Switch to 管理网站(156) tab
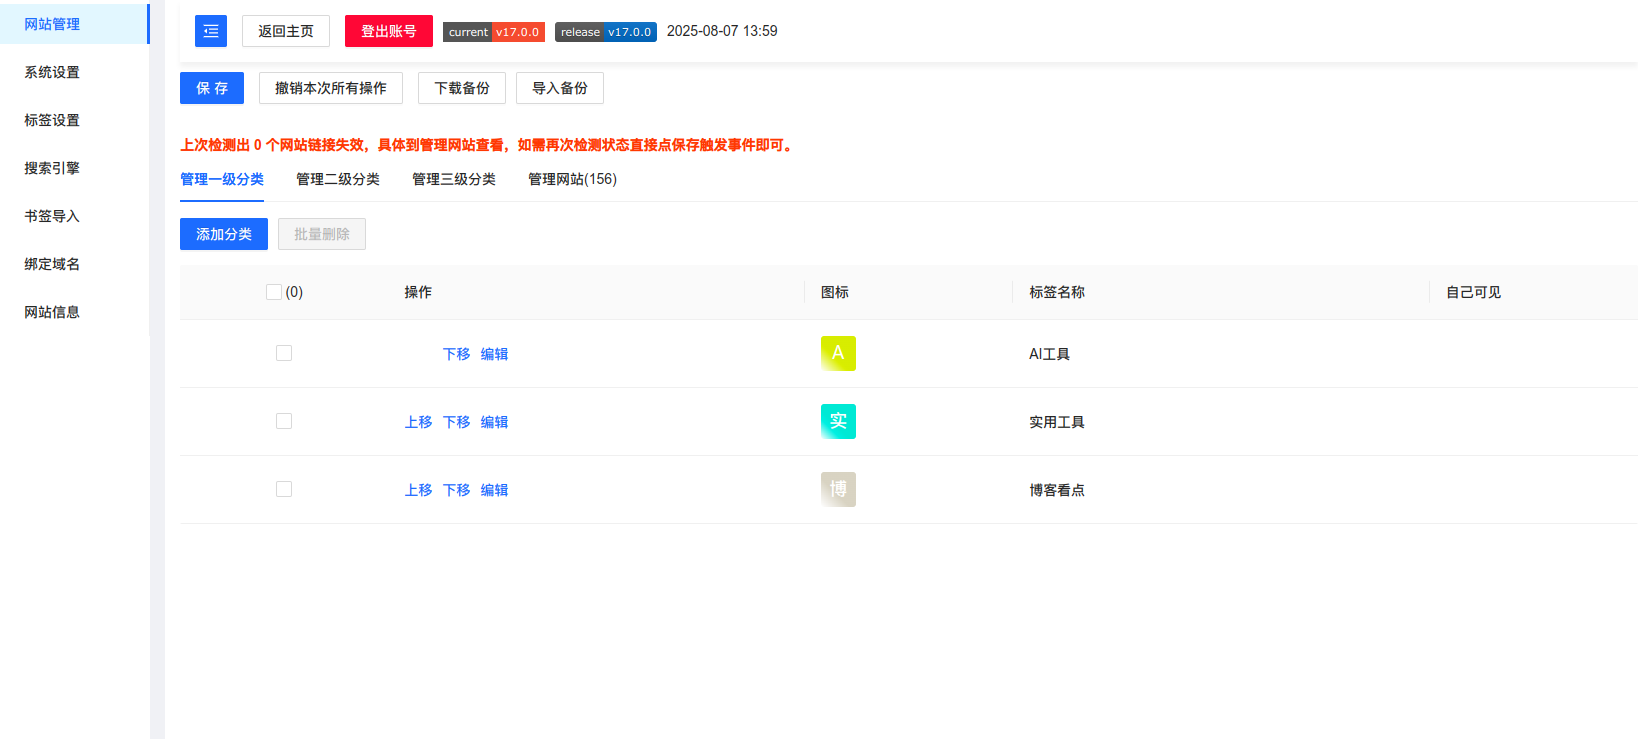This screenshot has width=1638, height=739. click(572, 179)
